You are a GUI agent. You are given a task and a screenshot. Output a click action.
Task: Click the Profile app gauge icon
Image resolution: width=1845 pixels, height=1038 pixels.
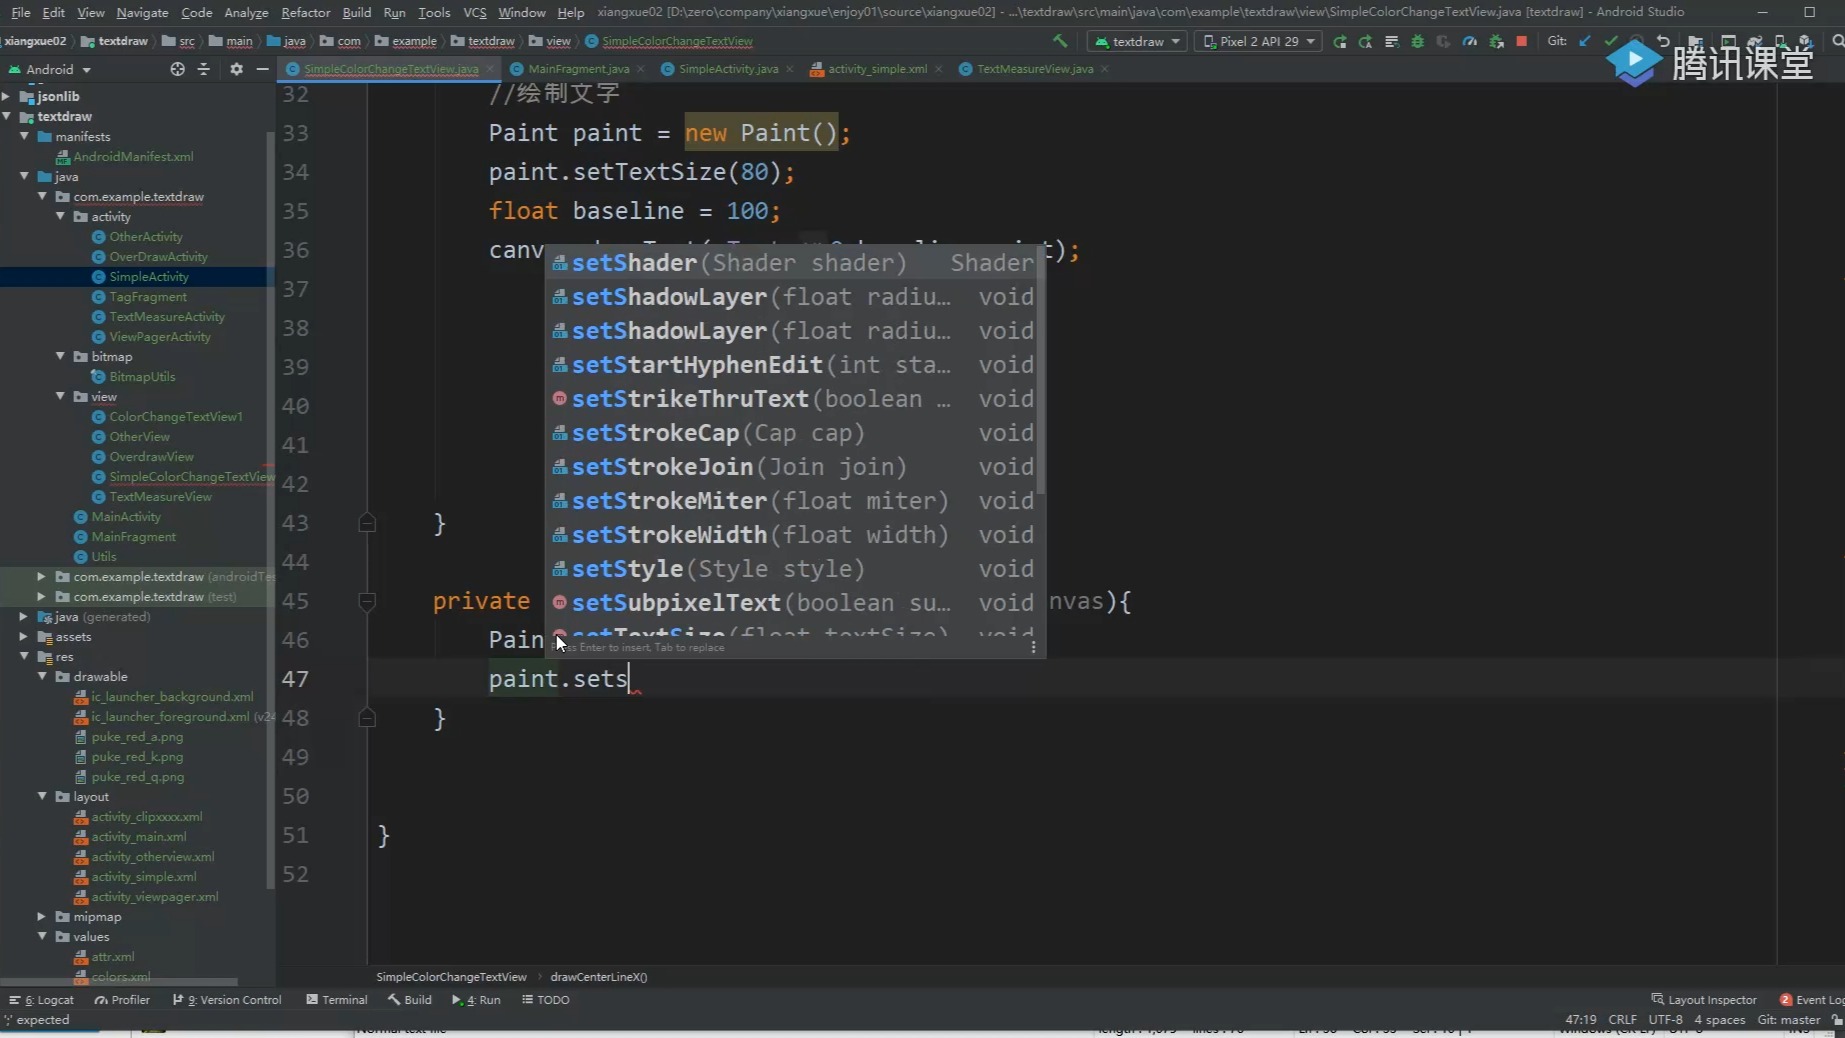[x=1469, y=41]
